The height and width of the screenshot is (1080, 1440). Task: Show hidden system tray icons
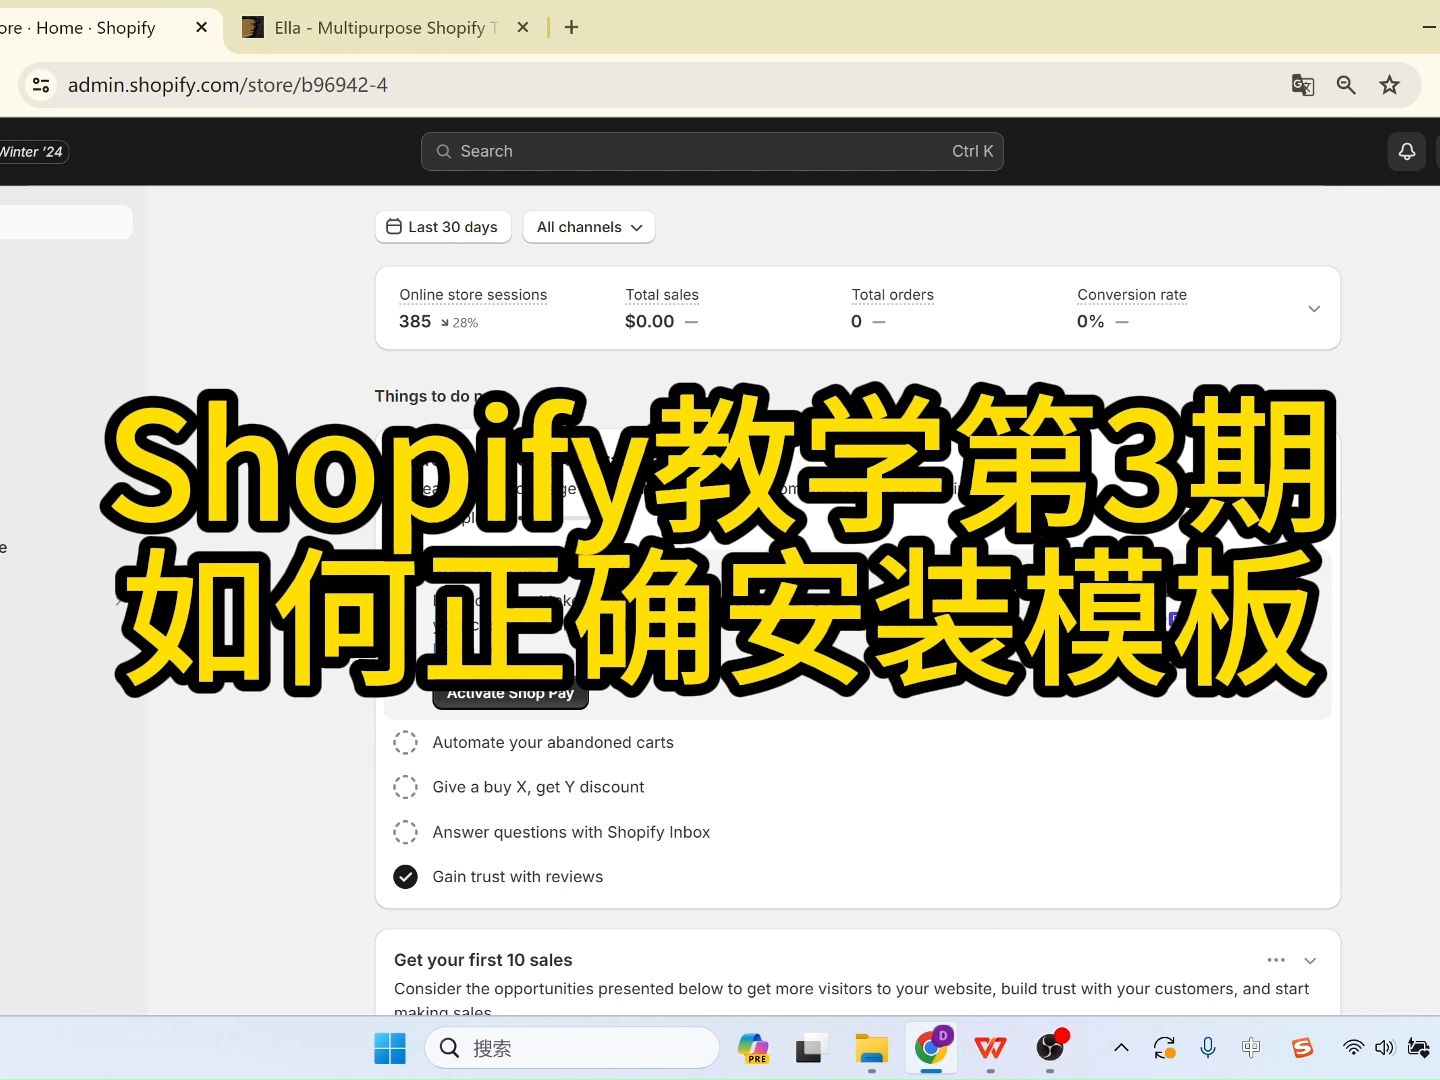coord(1121,1048)
